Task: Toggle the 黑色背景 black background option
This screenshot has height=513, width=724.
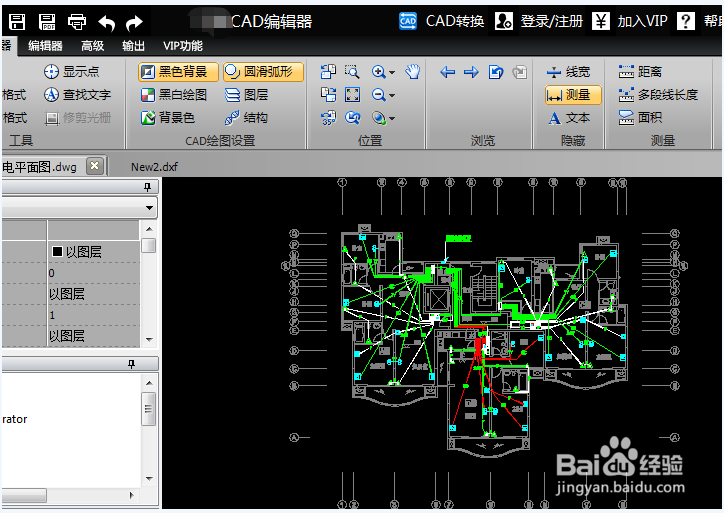Action: point(178,72)
